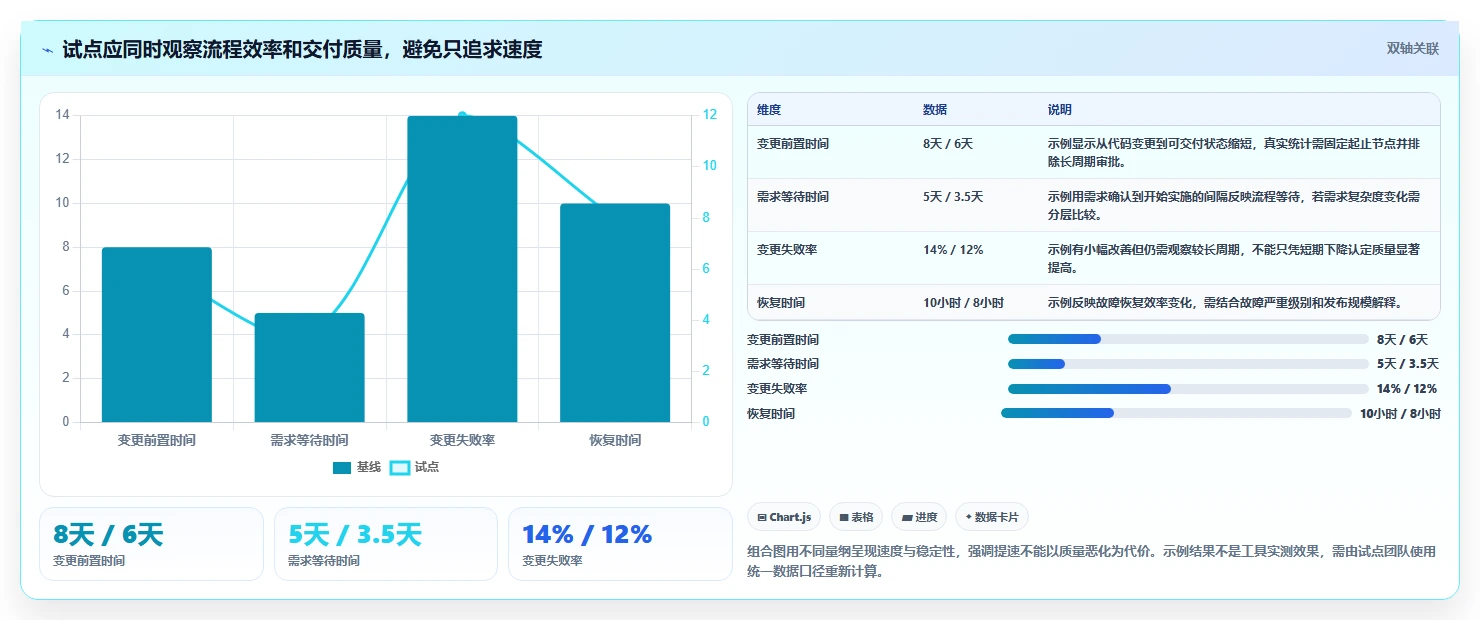Click the 双轴关联 badge in the header

pos(1412,48)
